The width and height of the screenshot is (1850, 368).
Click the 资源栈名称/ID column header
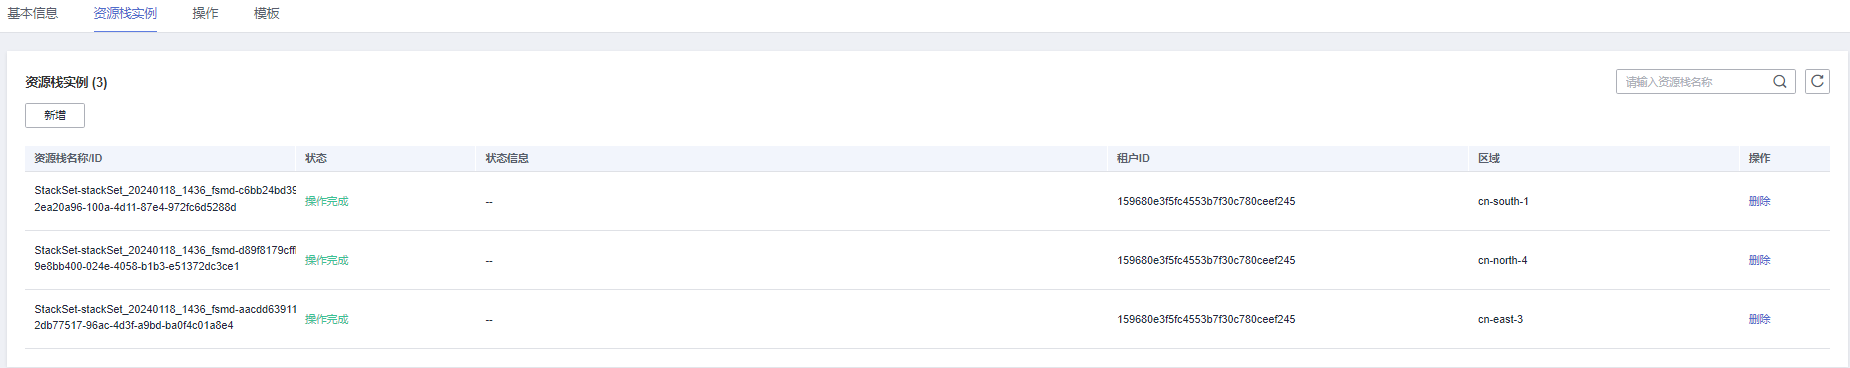coord(68,158)
